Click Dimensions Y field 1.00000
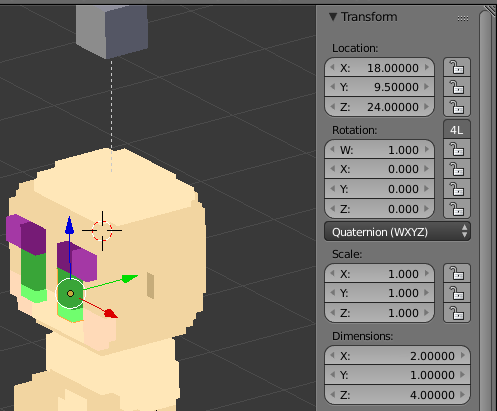Image resolution: width=497 pixels, height=411 pixels. [x=397, y=375]
